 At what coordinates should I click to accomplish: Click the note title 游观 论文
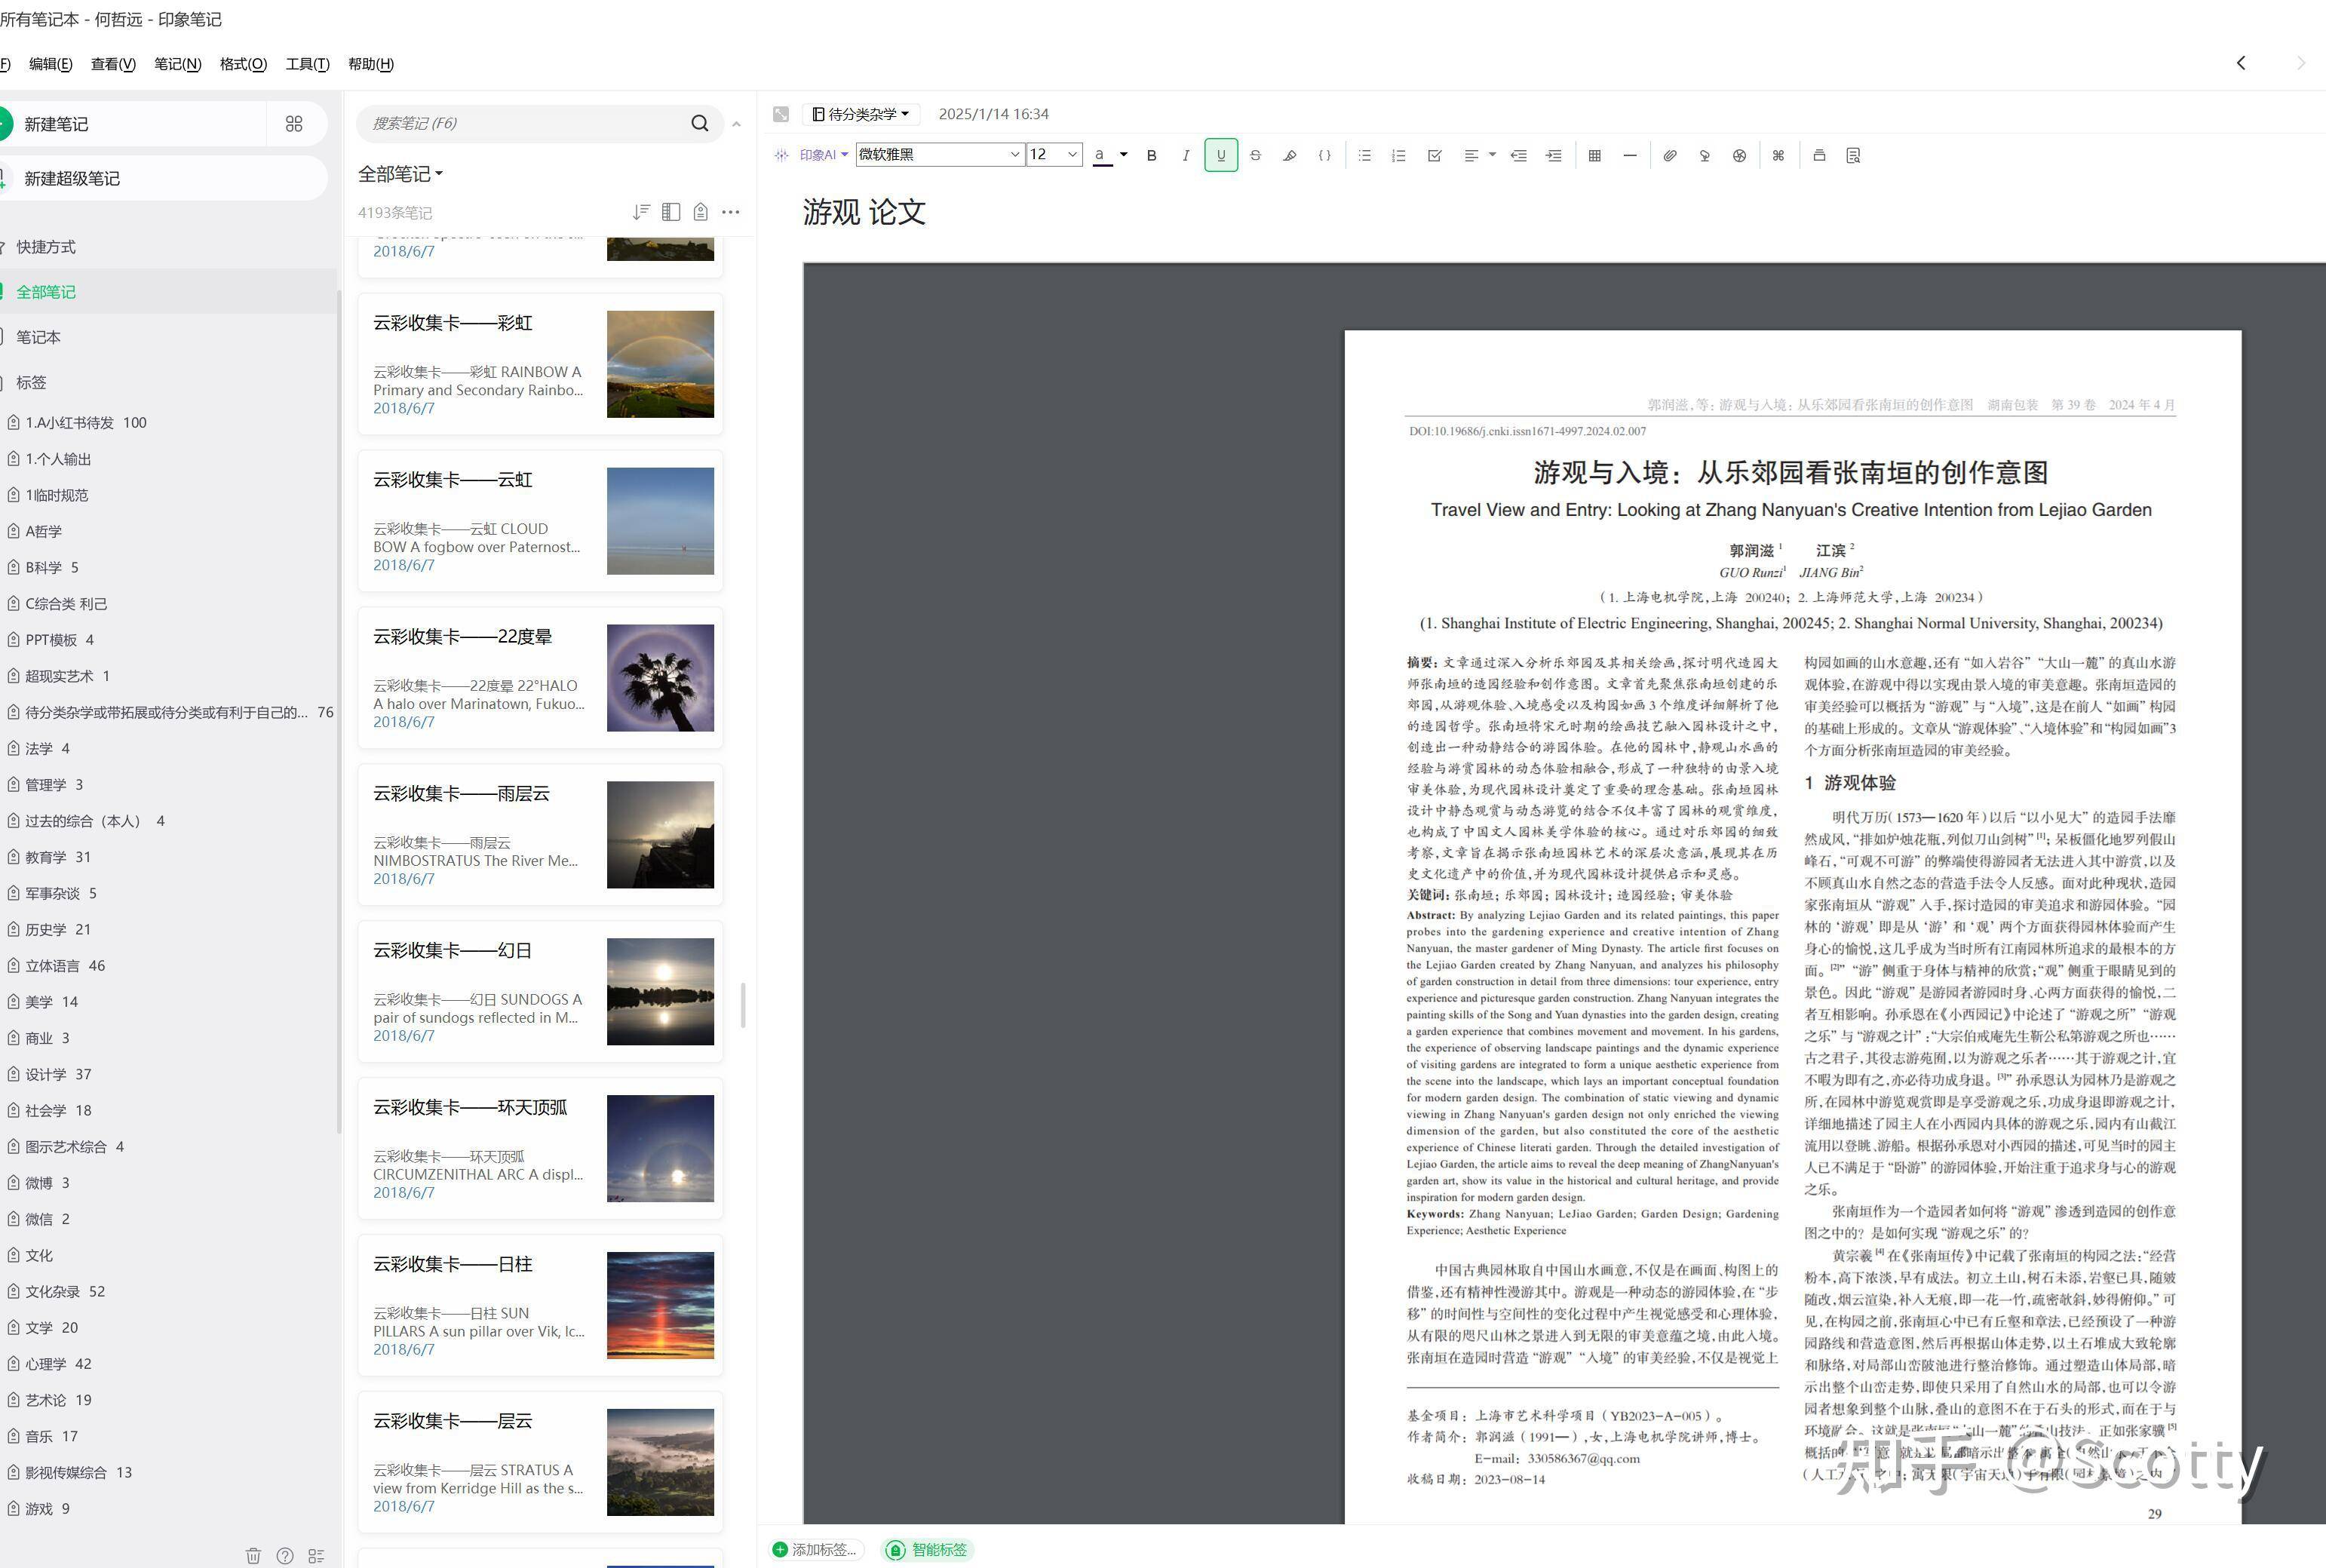click(x=864, y=212)
